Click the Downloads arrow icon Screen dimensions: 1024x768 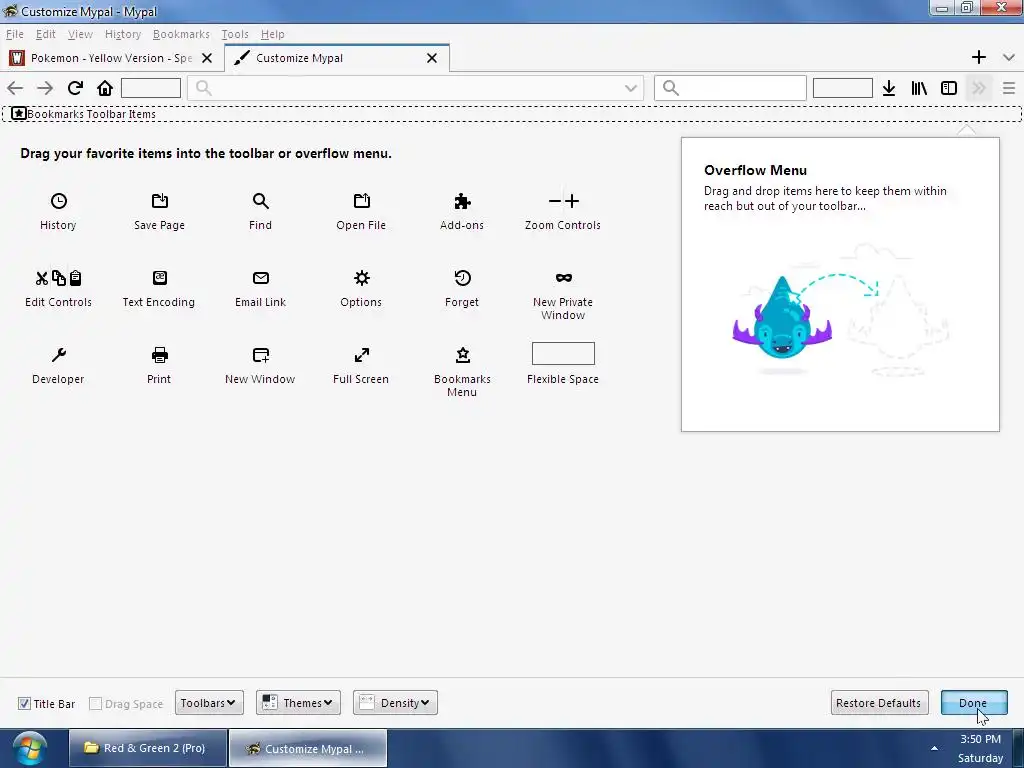pyautogui.click(x=889, y=88)
